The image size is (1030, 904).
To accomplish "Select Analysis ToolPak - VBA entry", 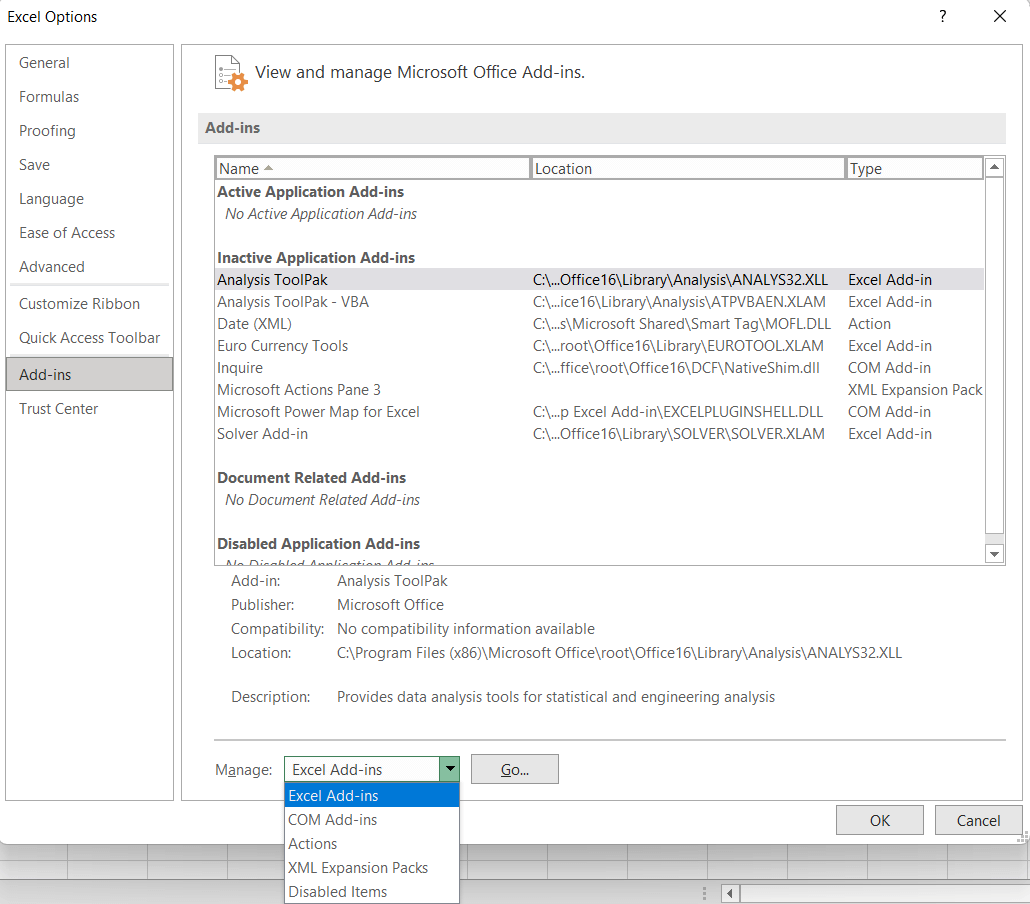I will click(293, 301).
